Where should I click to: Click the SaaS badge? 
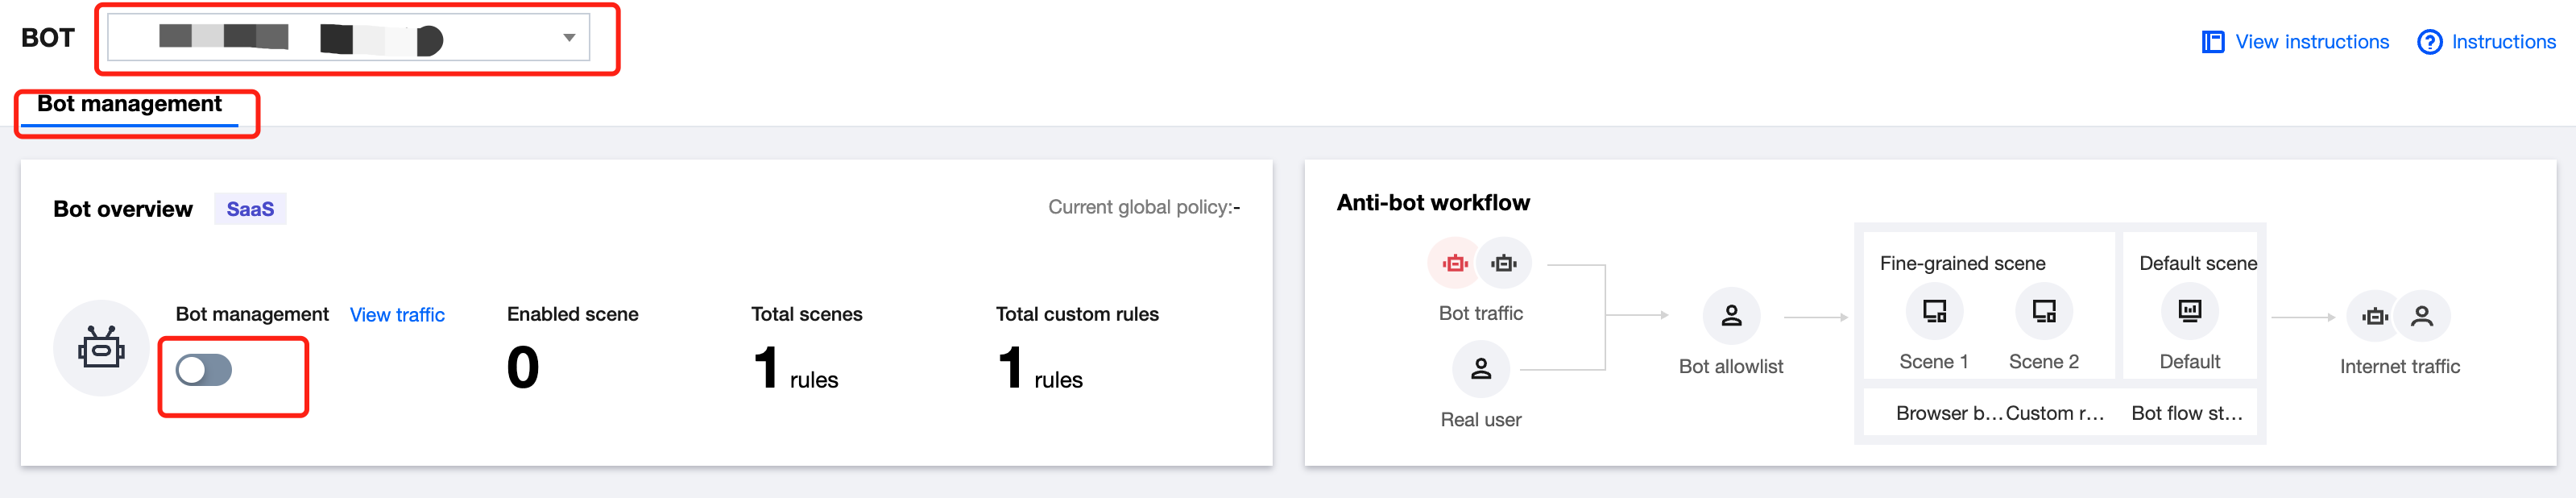coord(250,209)
